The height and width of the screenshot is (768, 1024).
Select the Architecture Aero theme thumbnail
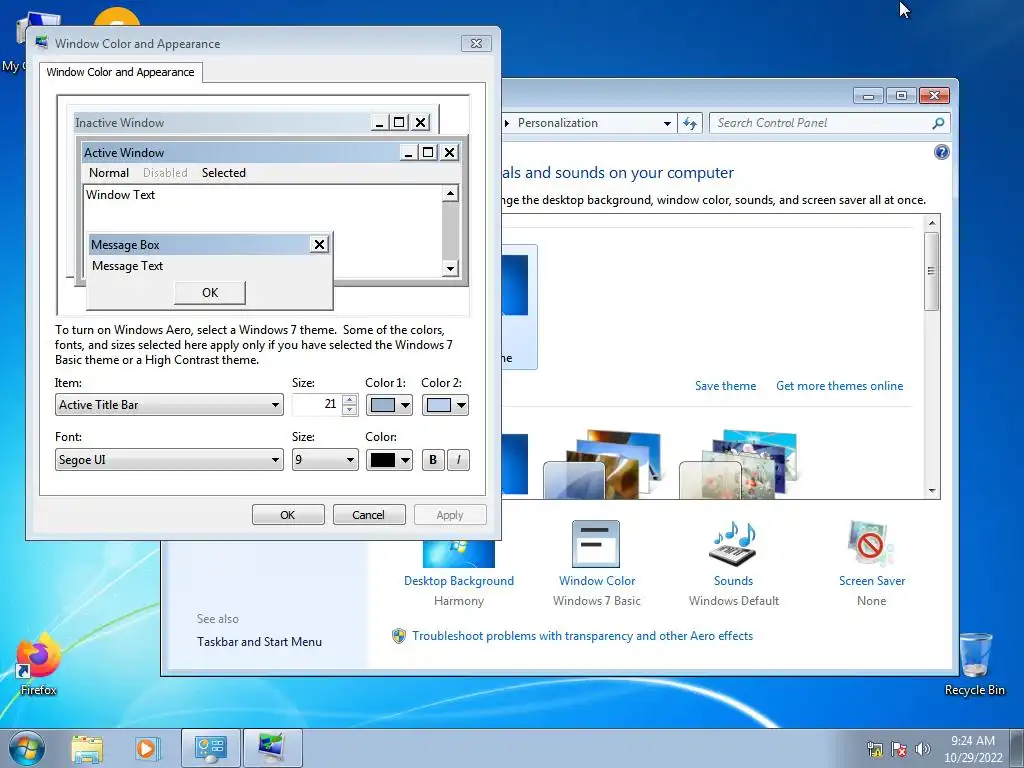[x=601, y=464]
